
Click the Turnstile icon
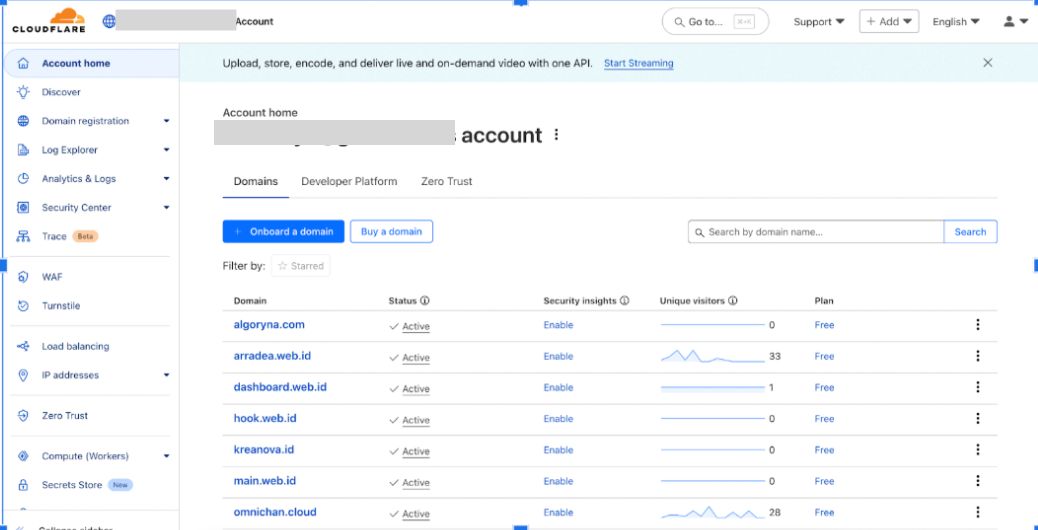click(23, 306)
